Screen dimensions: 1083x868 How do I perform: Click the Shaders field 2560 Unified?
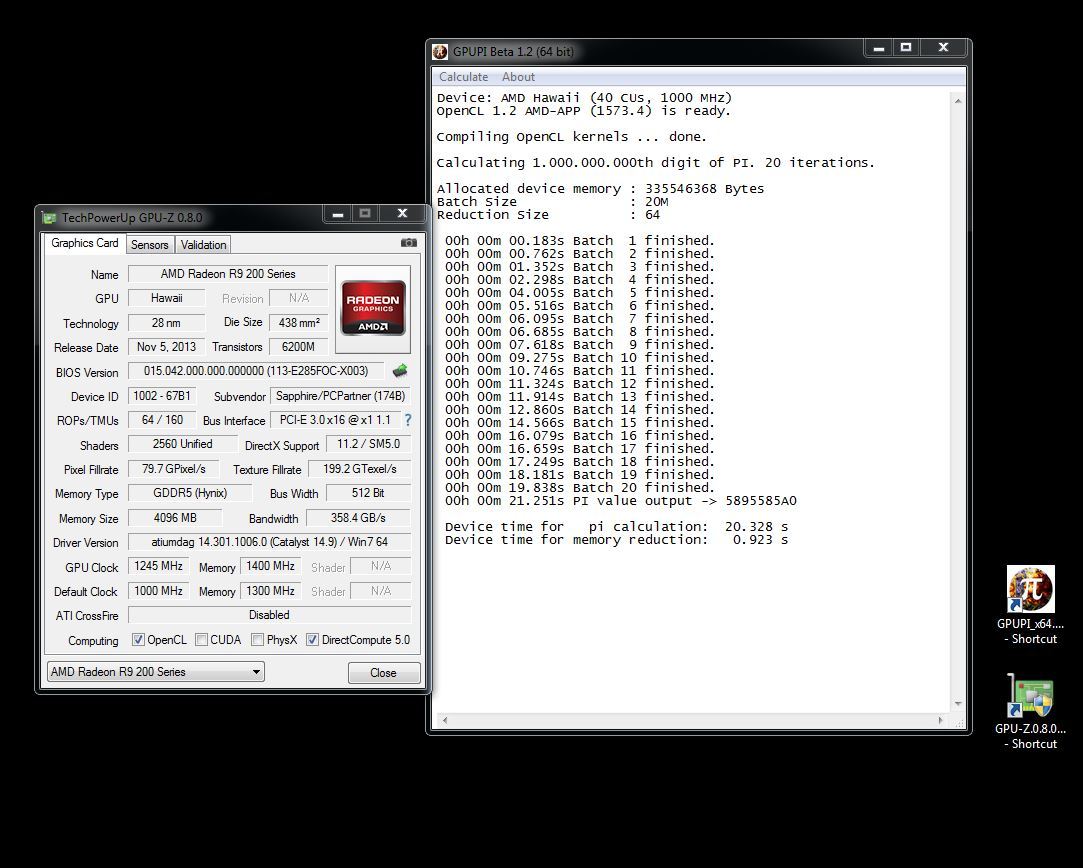point(182,444)
